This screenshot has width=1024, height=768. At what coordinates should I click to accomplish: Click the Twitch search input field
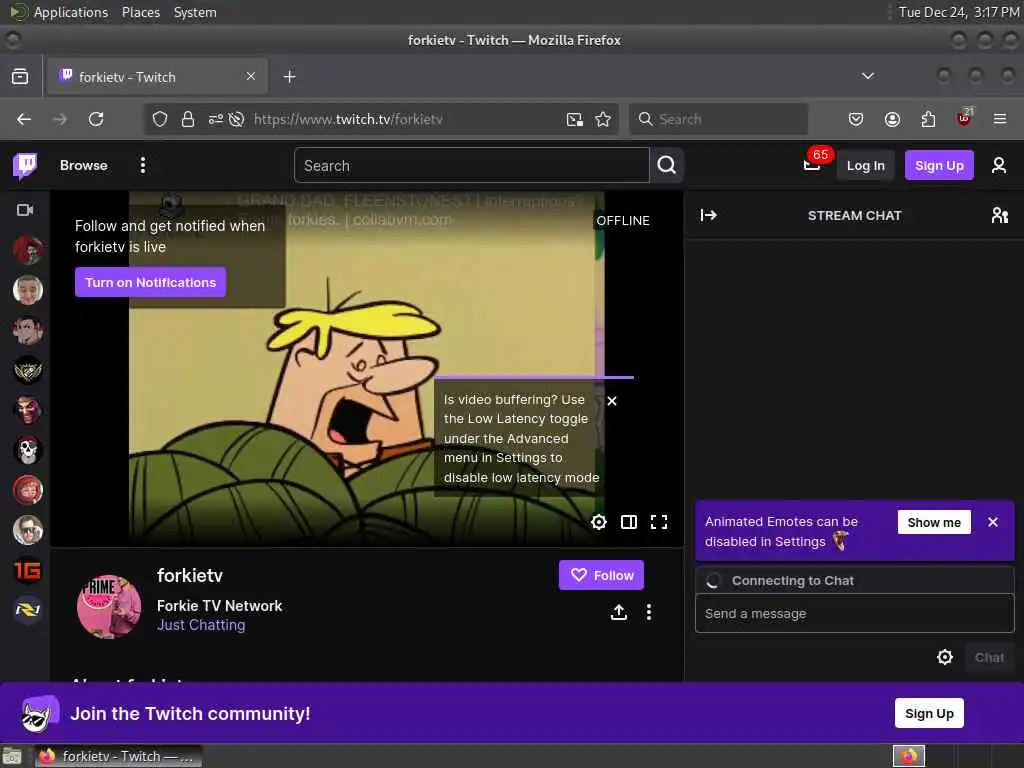[472, 165]
